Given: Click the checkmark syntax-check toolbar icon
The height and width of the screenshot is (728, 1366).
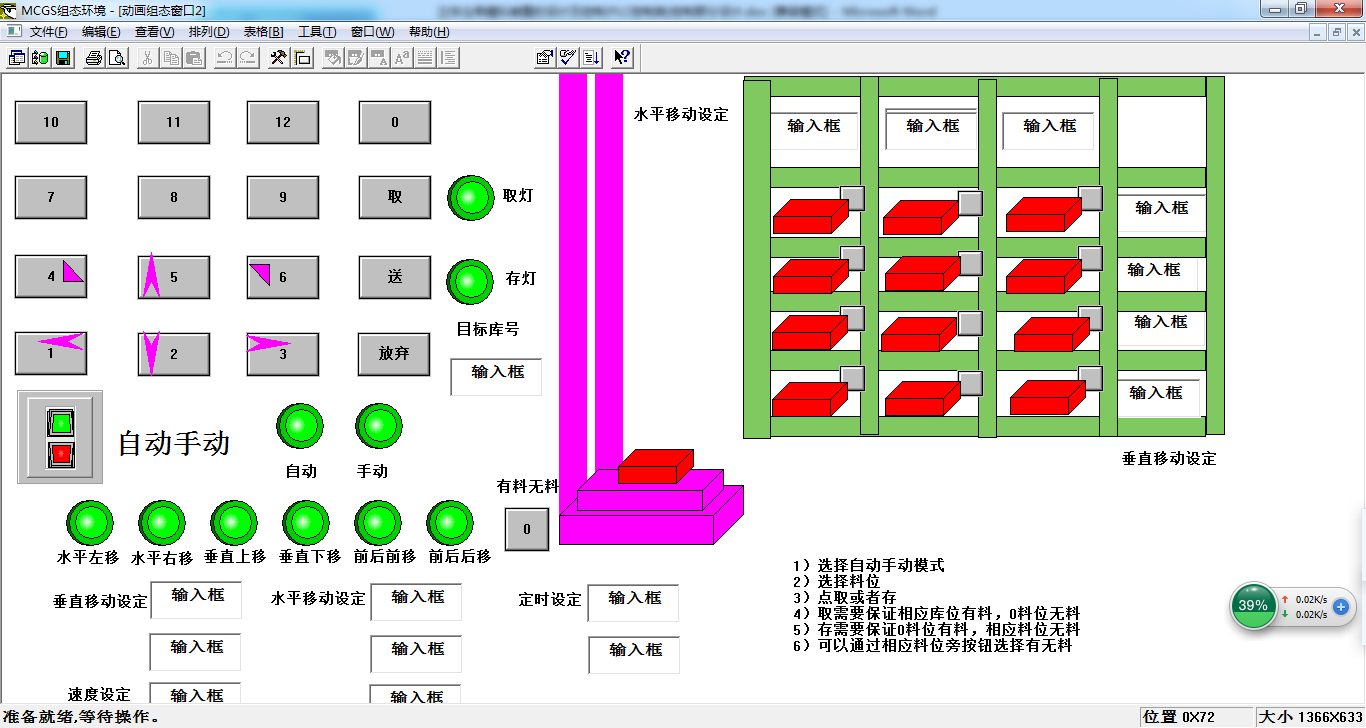Looking at the screenshot, I should [x=566, y=57].
